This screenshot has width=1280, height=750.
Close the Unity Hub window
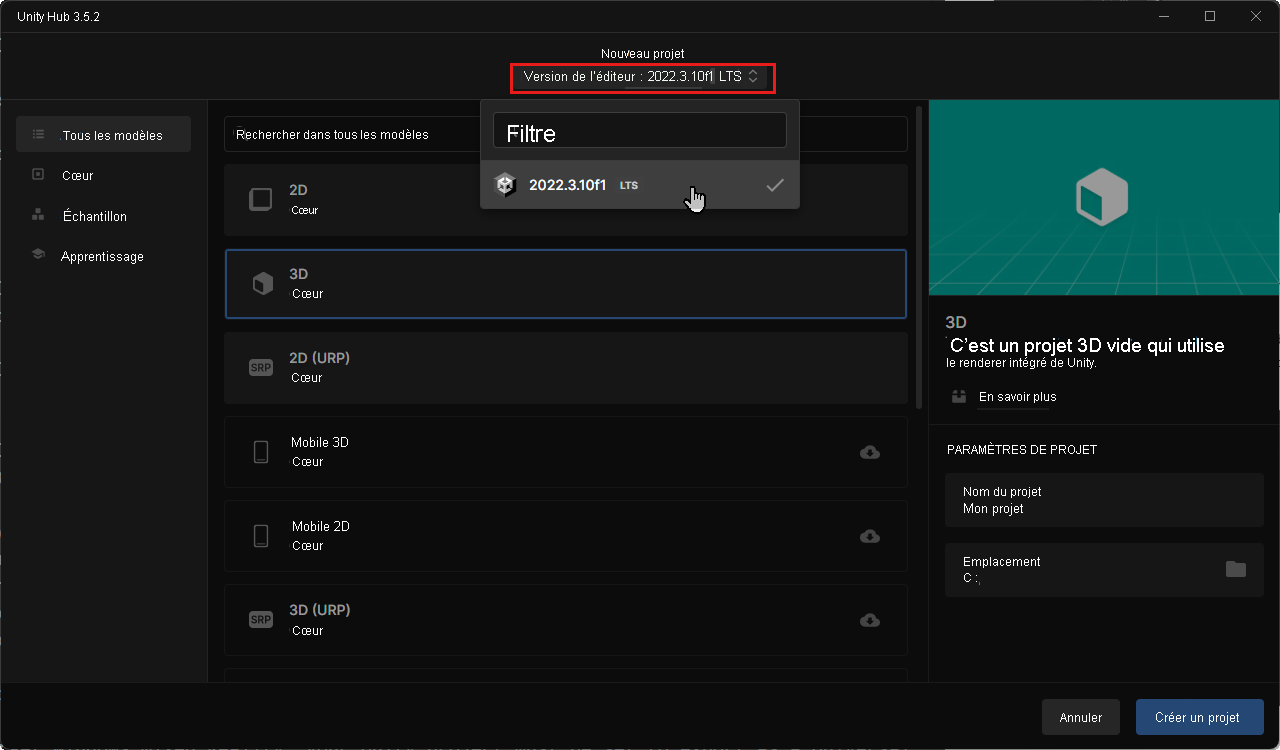1256,16
